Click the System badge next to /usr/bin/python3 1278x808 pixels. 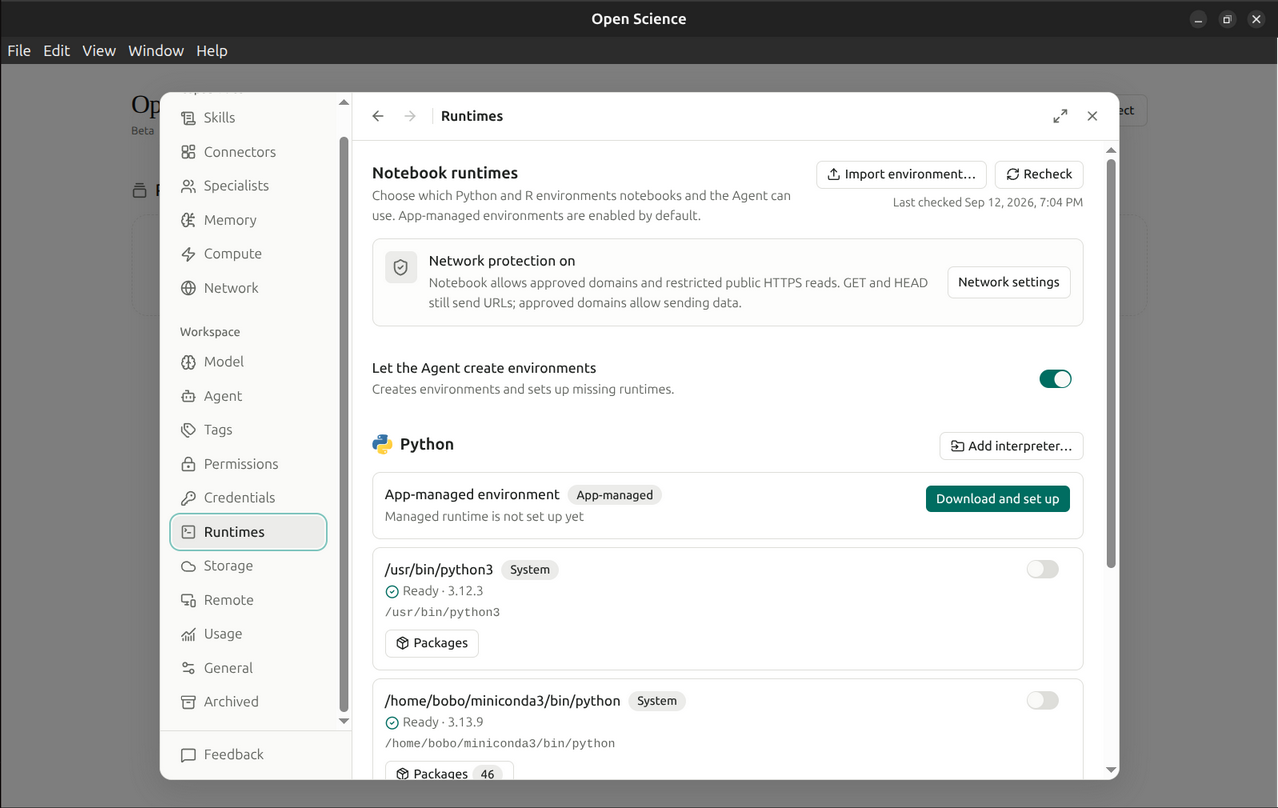coord(530,570)
